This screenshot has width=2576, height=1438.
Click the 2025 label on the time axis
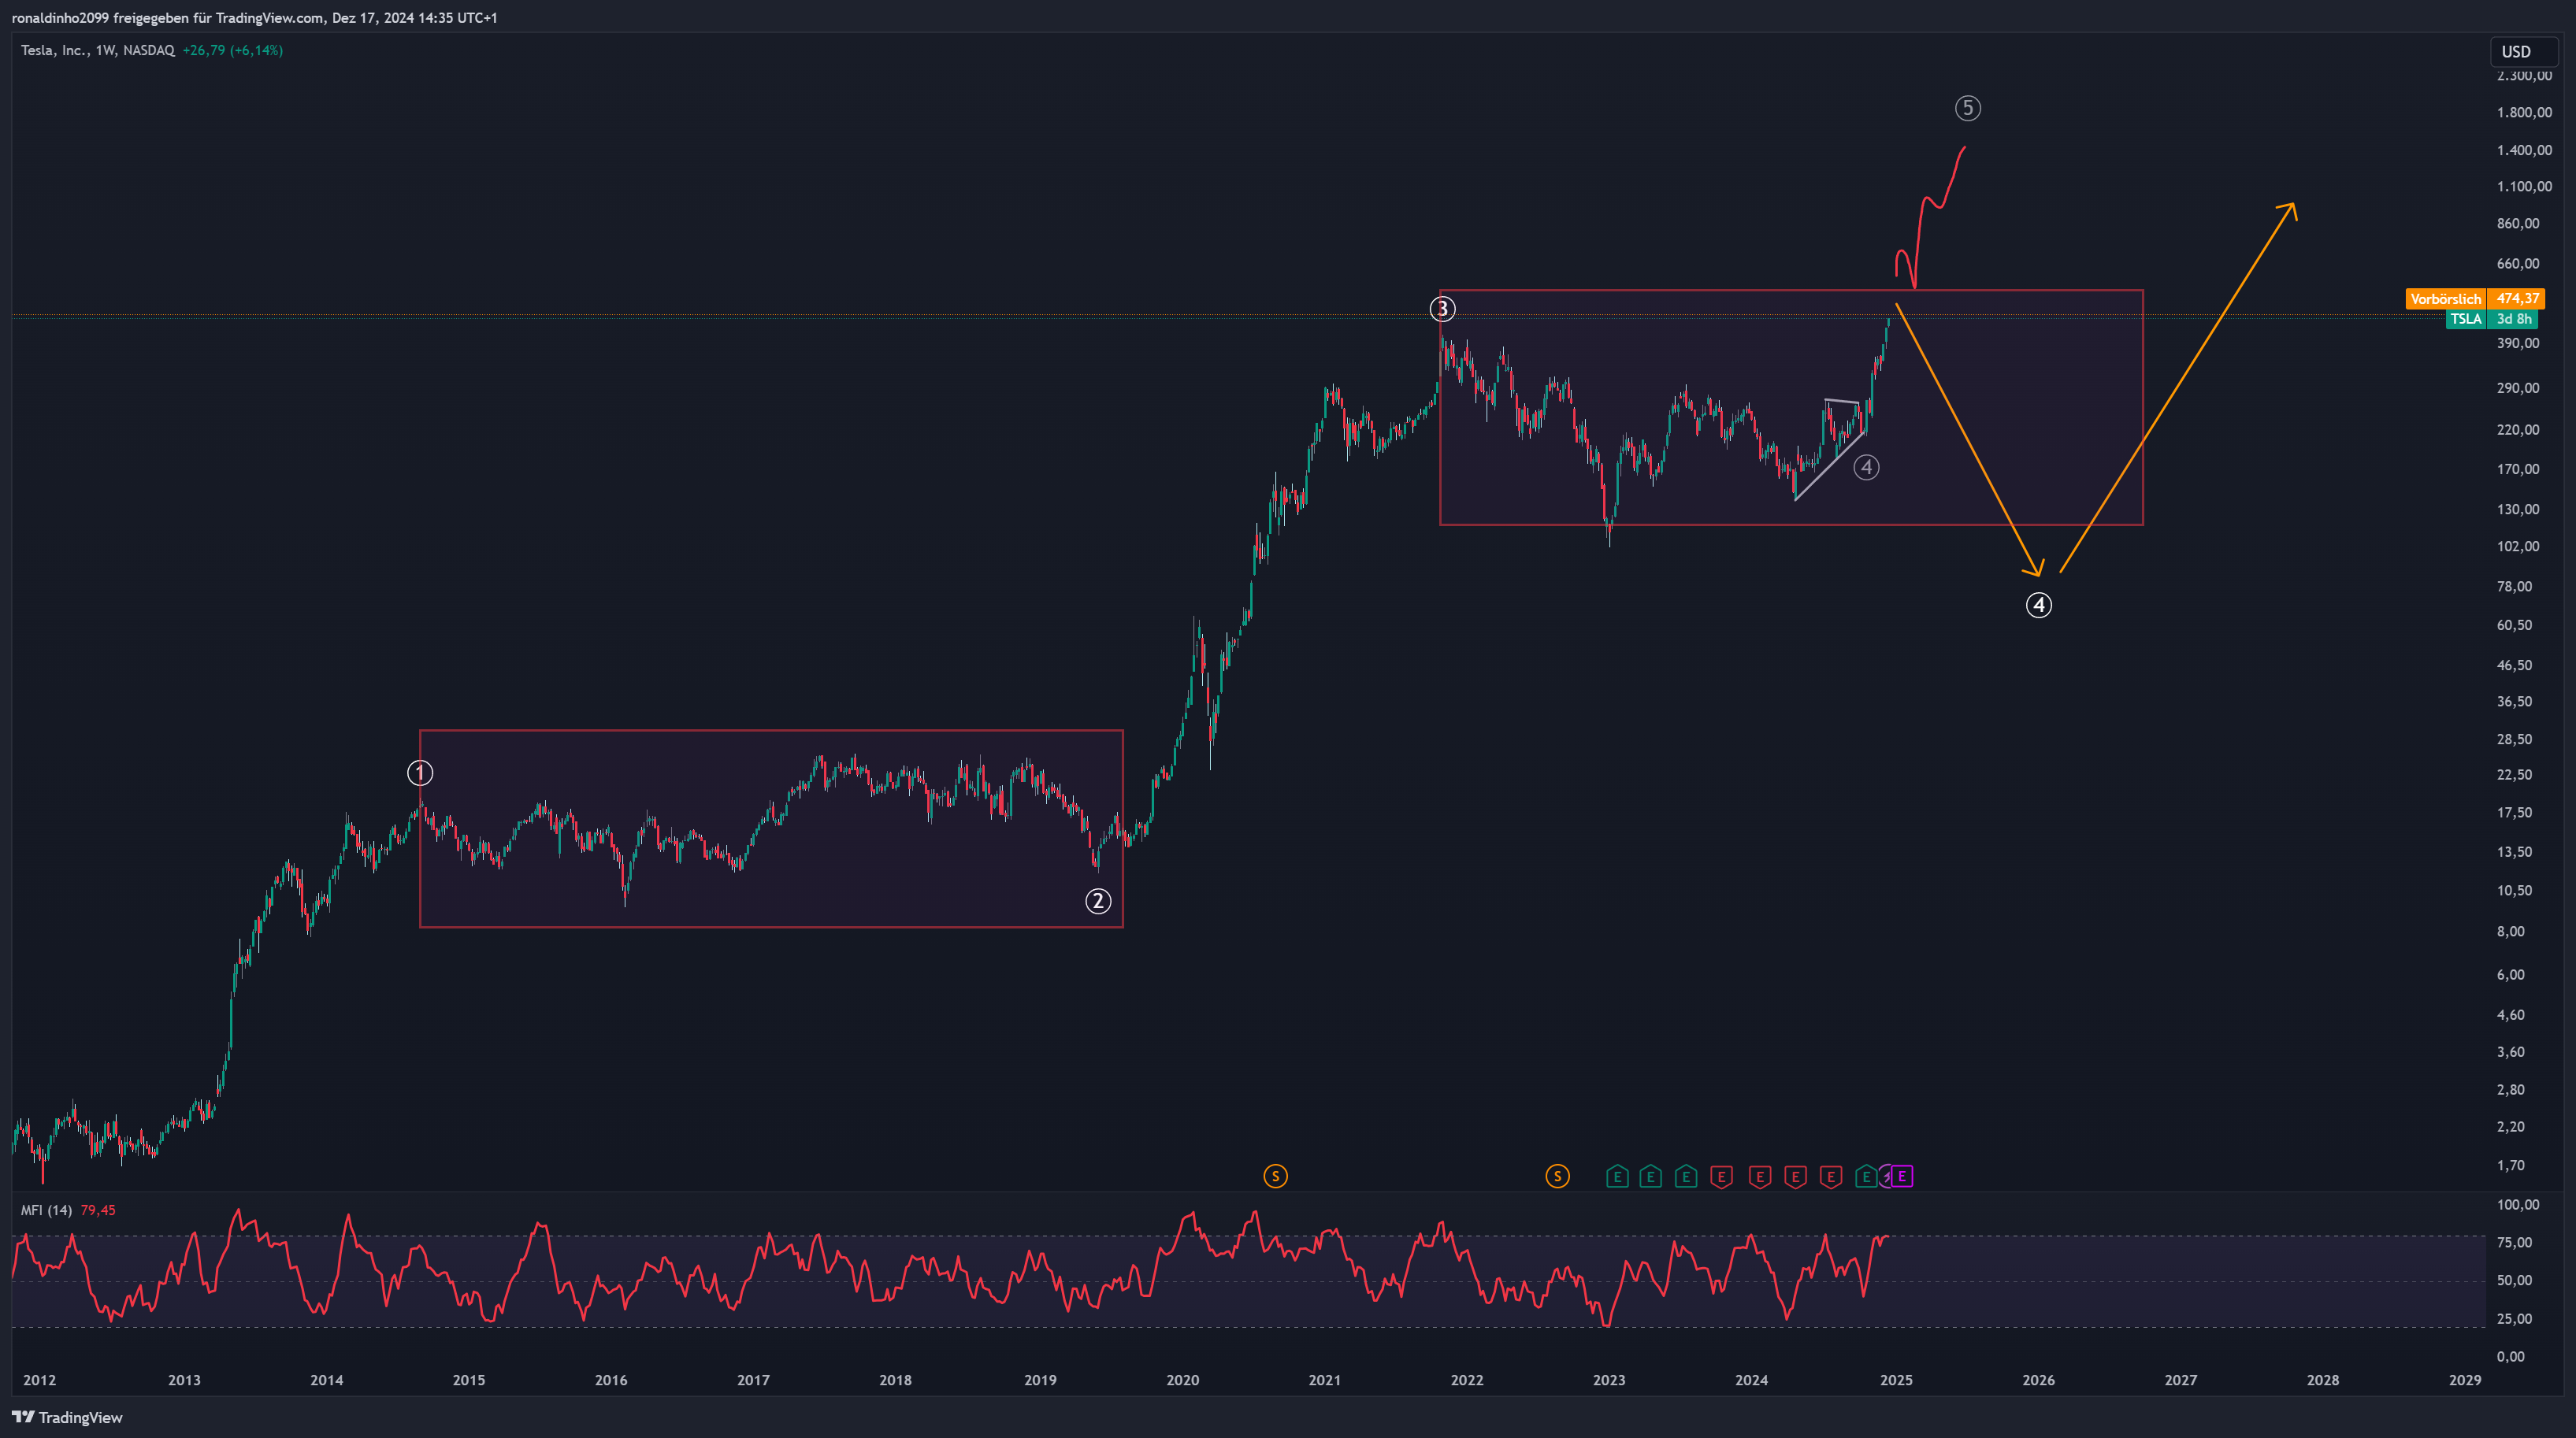point(1896,1380)
